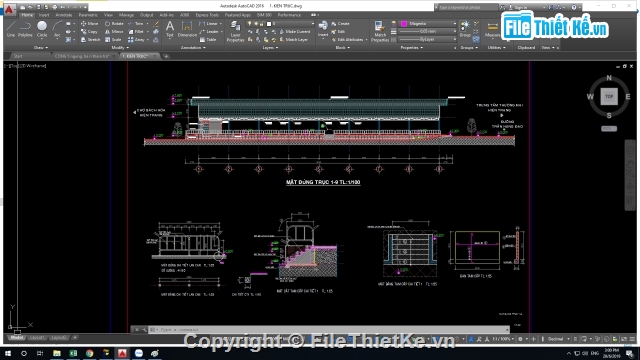The width and height of the screenshot is (640, 360).
Task: Click the Erase tool in Modify panel
Action: click(156, 24)
